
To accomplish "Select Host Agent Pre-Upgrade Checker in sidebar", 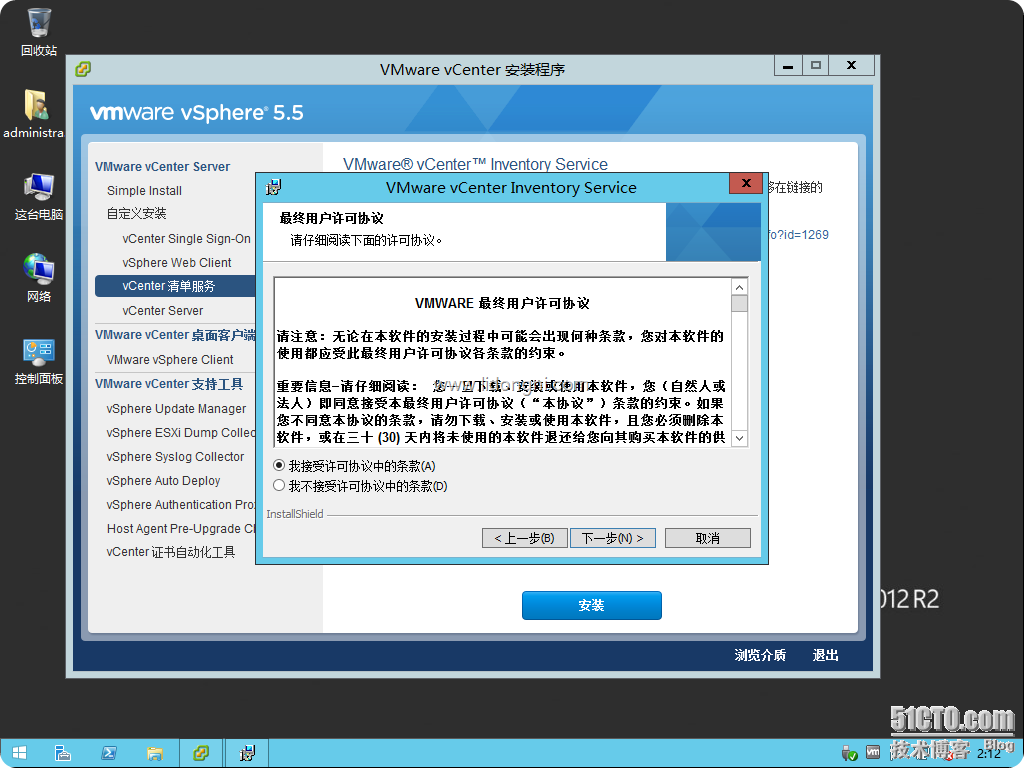I will click(181, 529).
